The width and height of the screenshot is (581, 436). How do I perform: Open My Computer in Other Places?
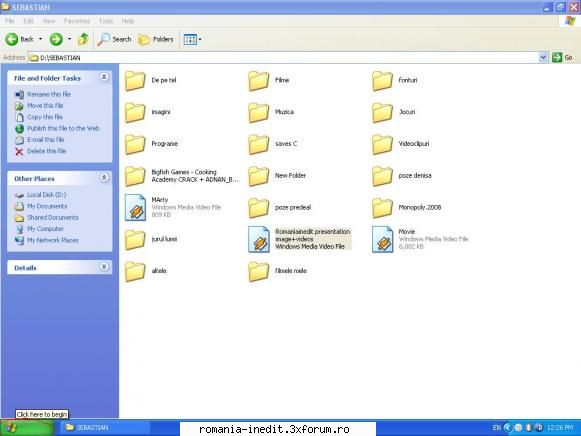(x=45, y=229)
